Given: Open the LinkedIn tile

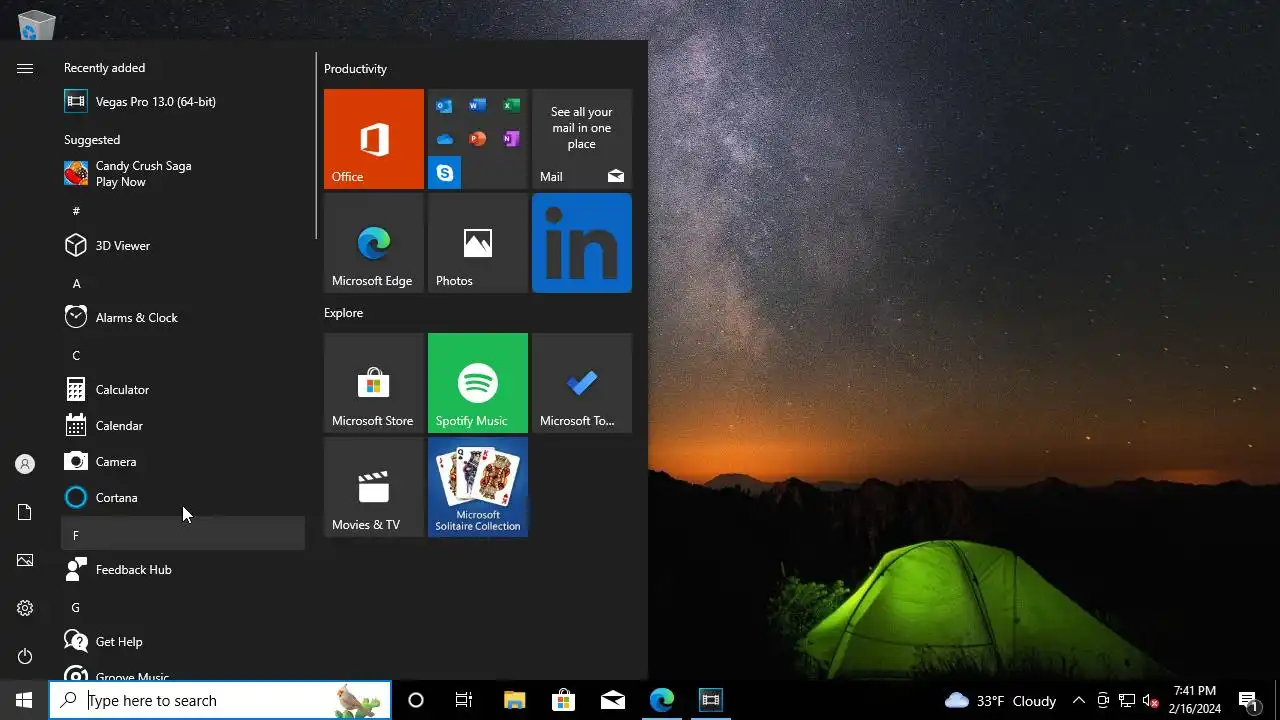Looking at the screenshot, I should pyautogui.click(x=582, y=243).
